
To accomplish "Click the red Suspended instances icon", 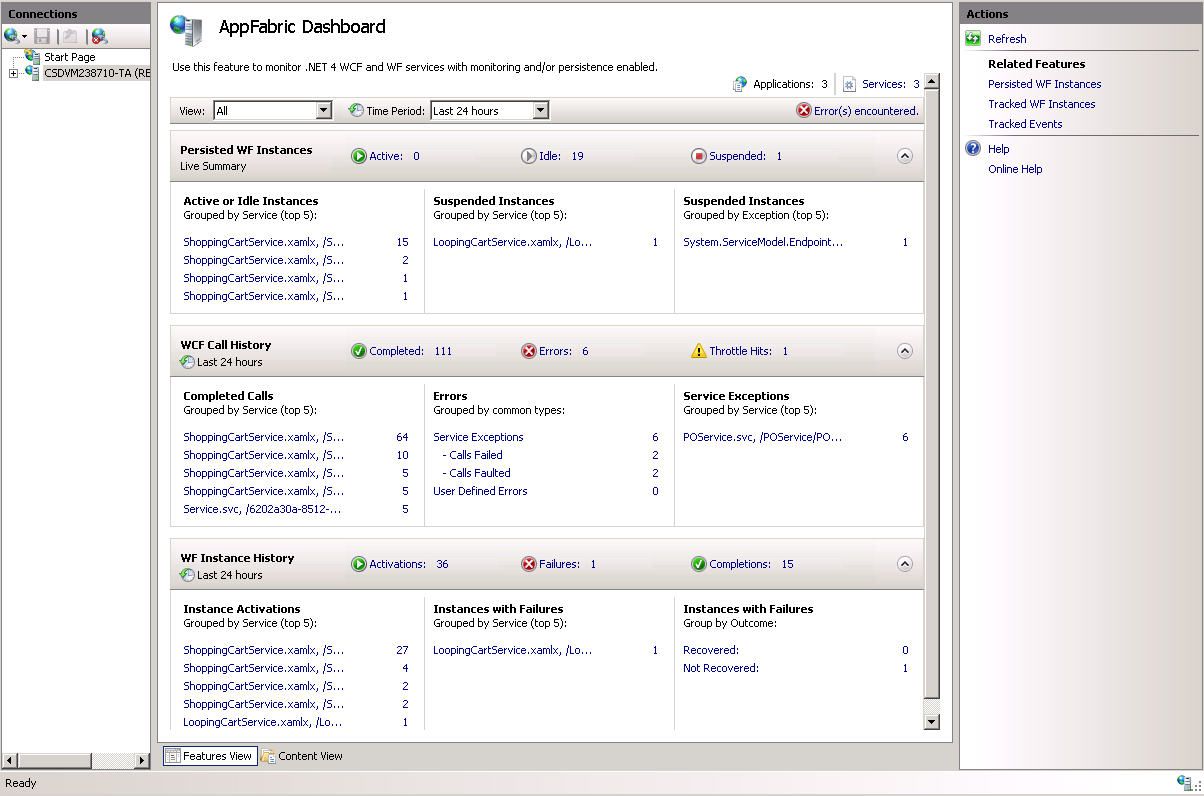I will click(x=699, y=156).
